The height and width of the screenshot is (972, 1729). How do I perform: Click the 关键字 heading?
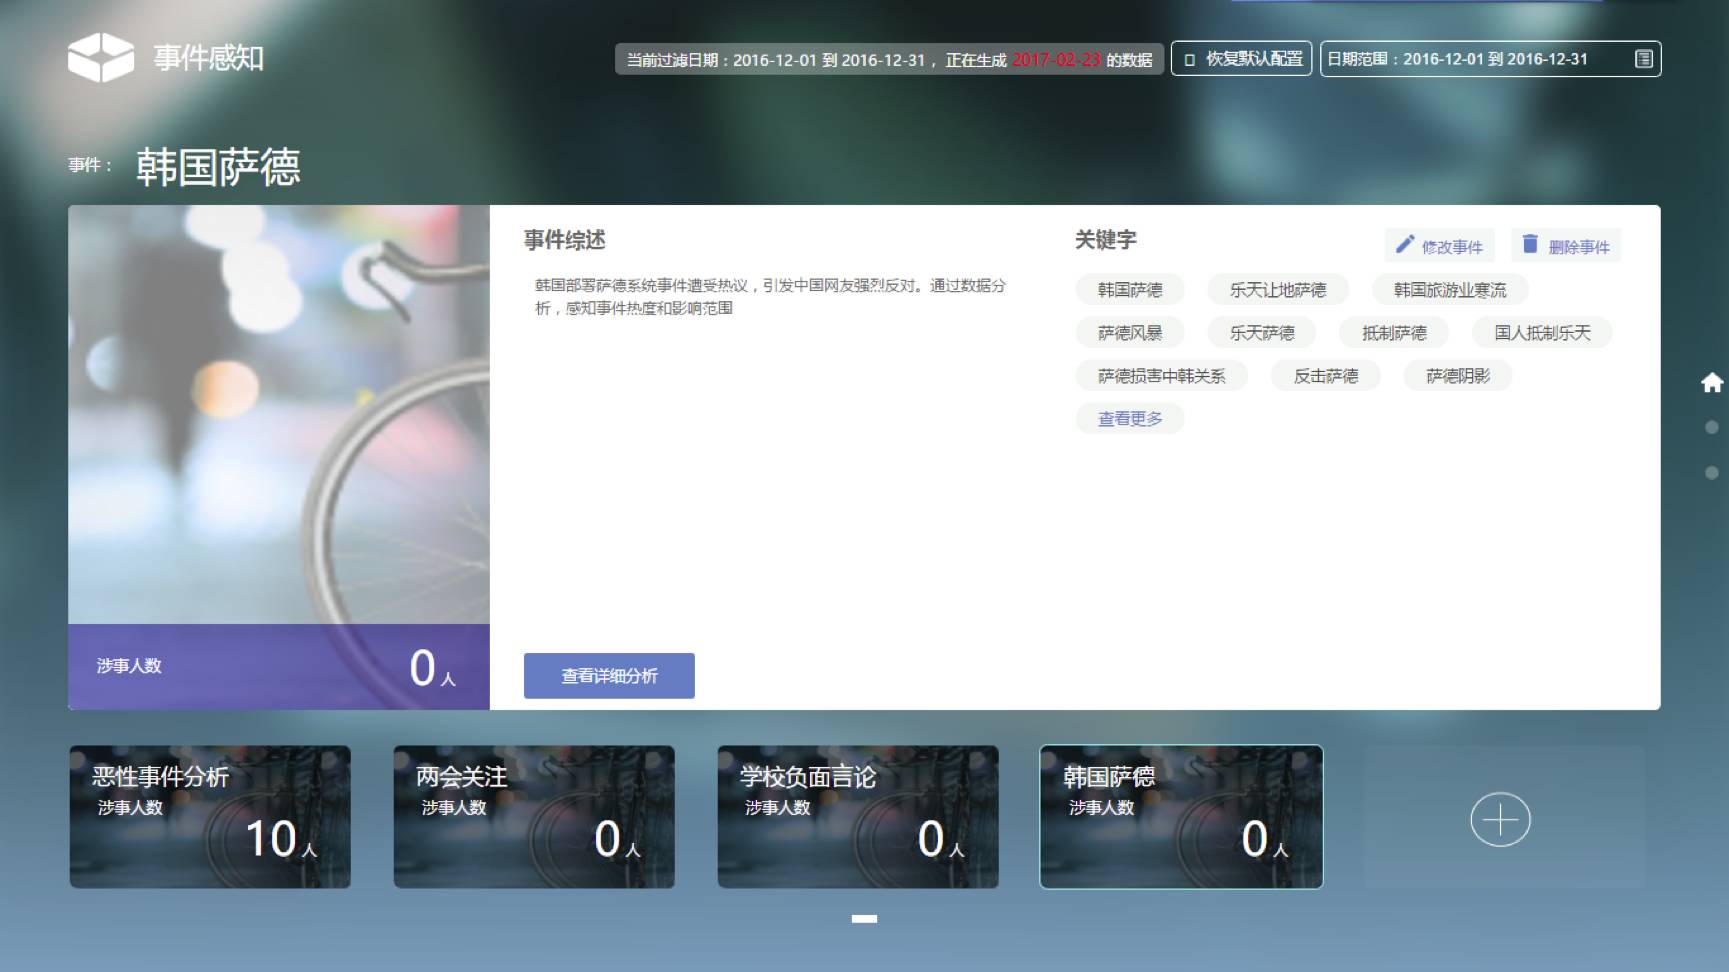click(x=1105, y=240)
